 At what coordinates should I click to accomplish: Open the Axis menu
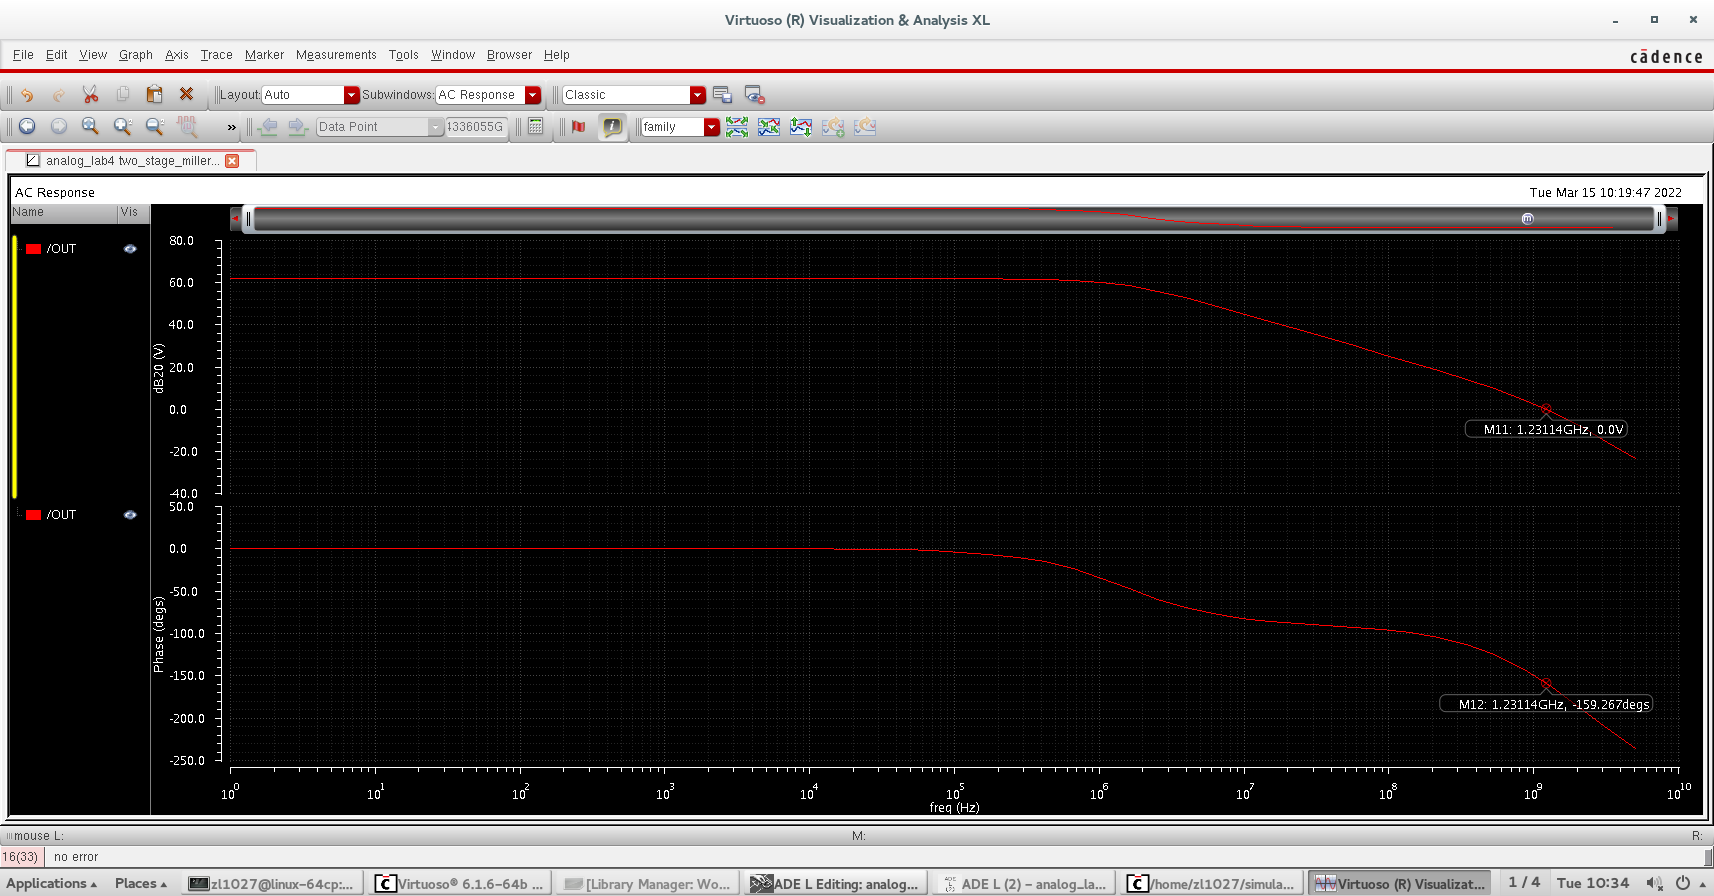point(177,55)
